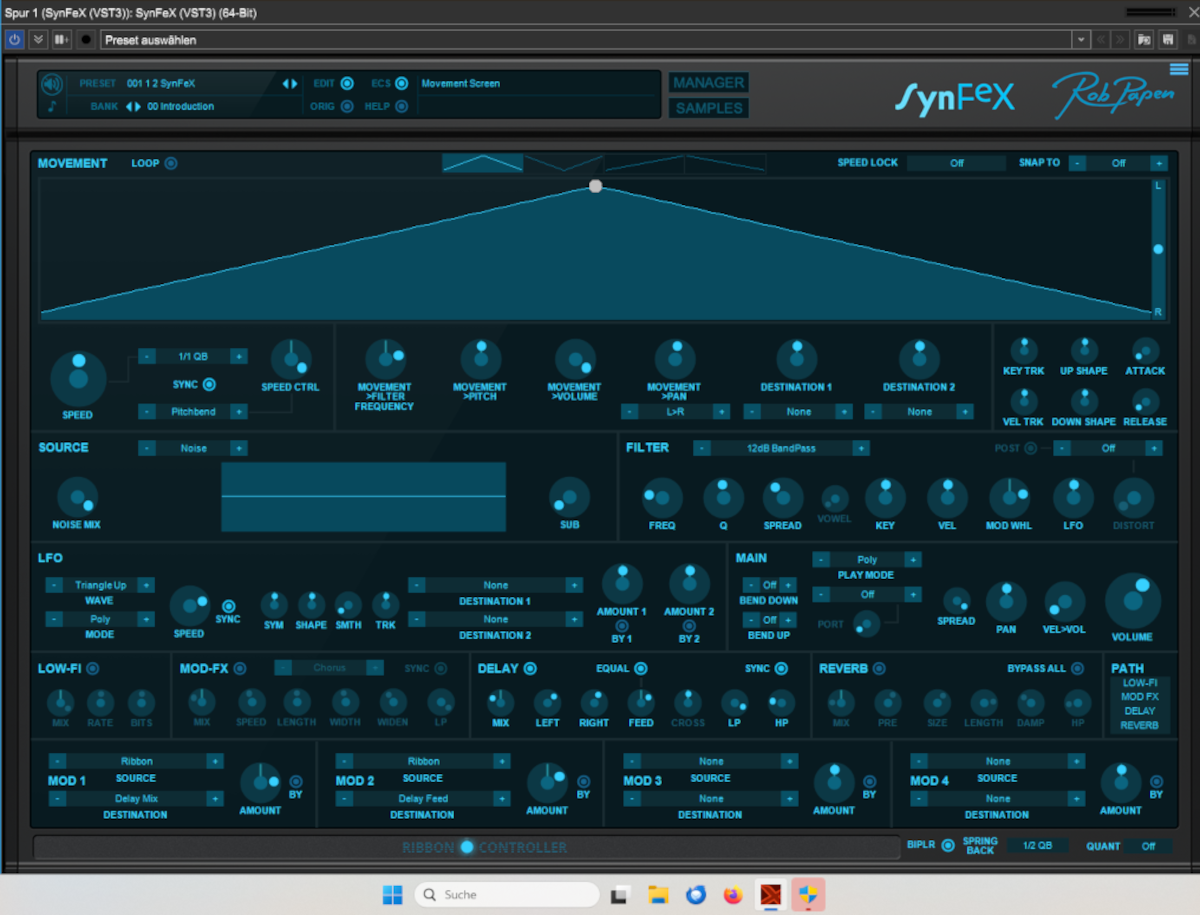1200x915 pixels.
Task: Toggle the HELP button
Action: pos(401,106)
